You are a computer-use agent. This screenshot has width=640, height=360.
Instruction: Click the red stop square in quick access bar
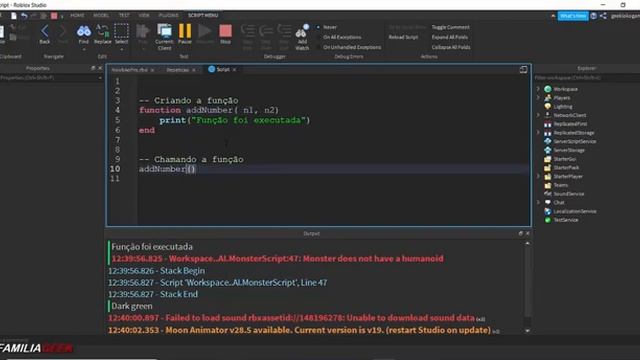(54, 16)
